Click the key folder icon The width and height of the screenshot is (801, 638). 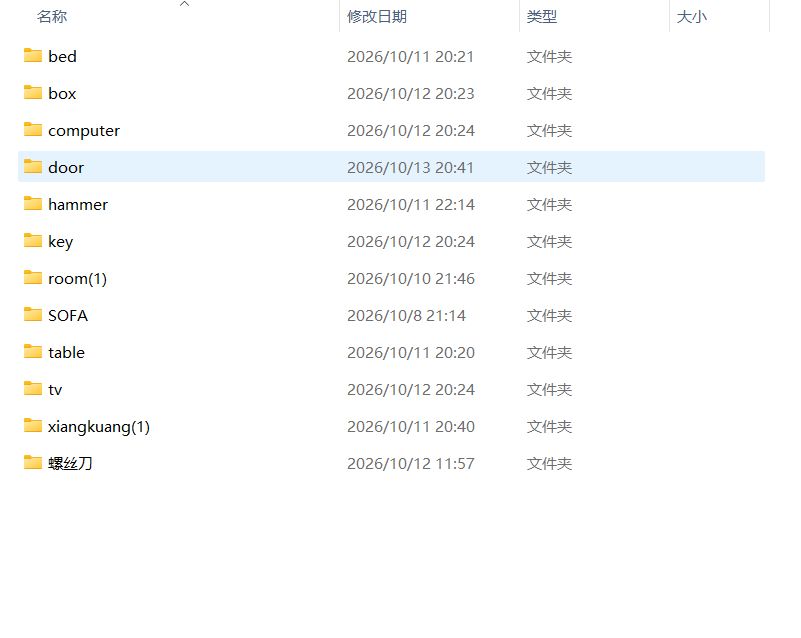coord(33,241)
